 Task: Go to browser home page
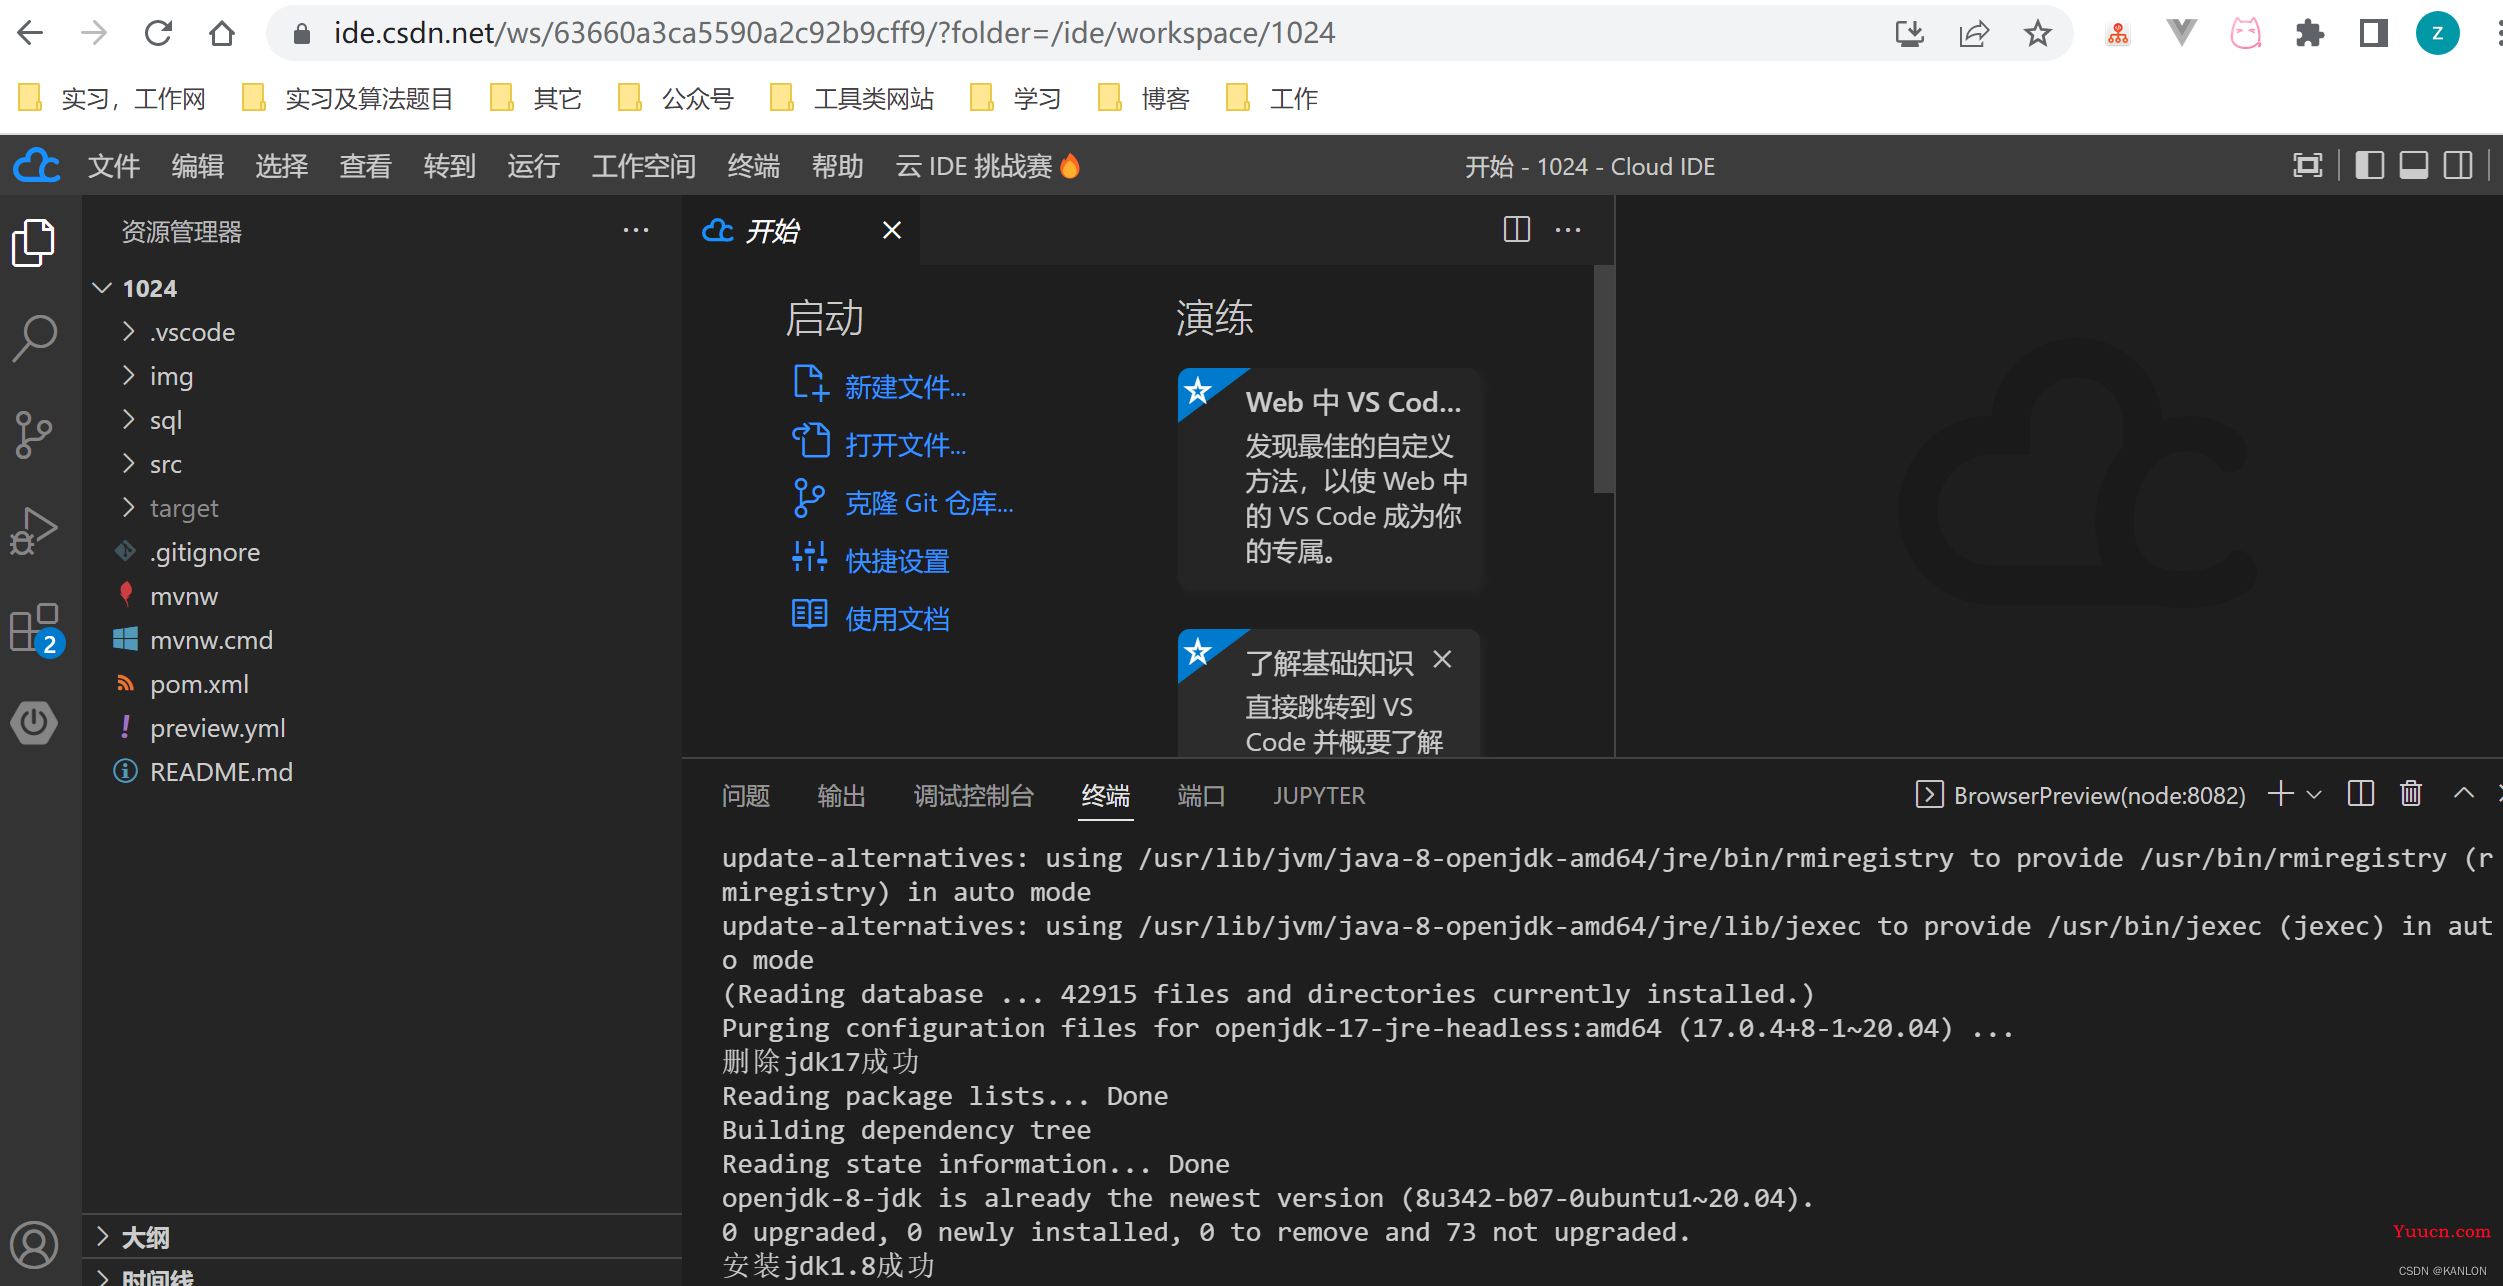point(222,33)
